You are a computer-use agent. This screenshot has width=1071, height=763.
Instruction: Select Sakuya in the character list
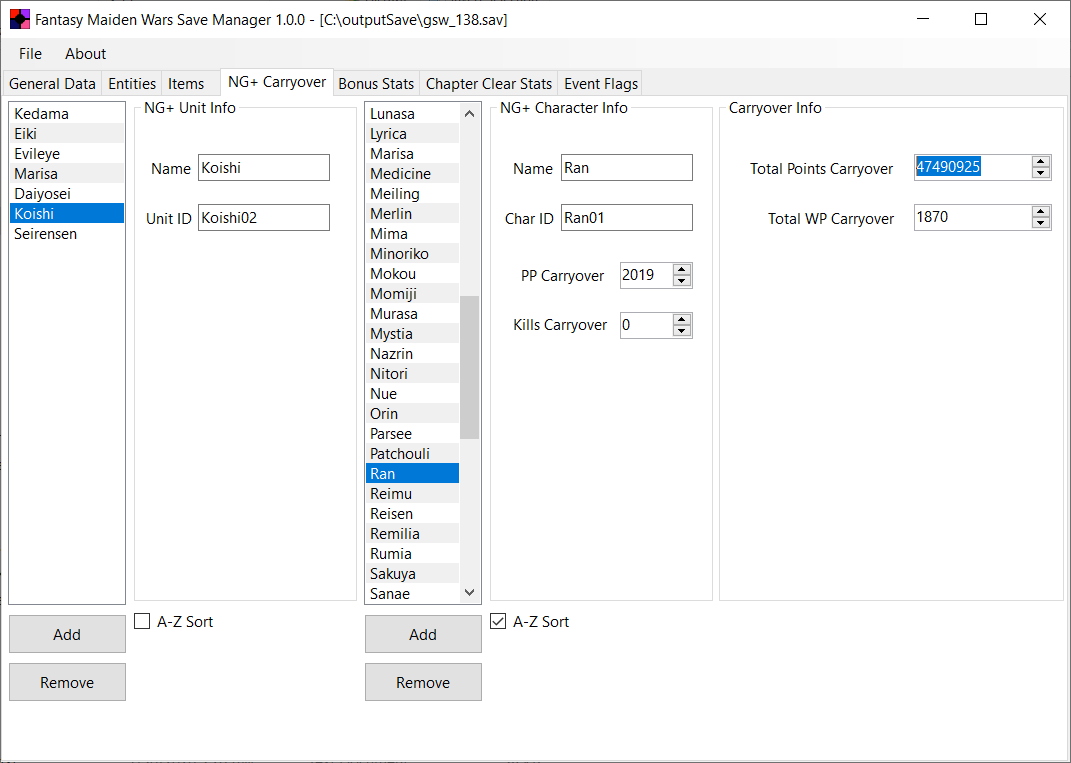pyautogui.click(x=413, y=573)
